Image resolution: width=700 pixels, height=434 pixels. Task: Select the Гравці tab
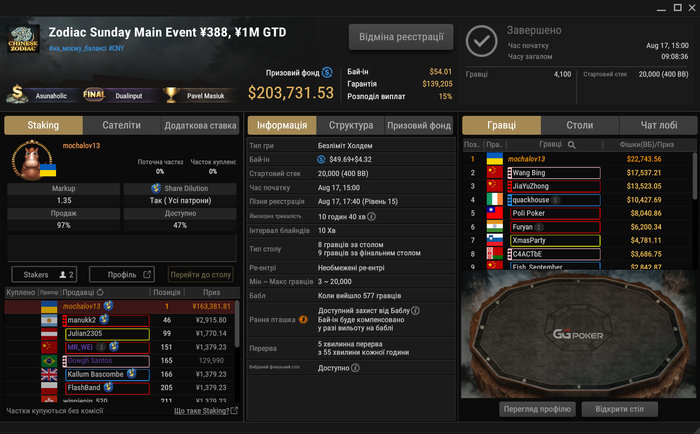[501, 125]
